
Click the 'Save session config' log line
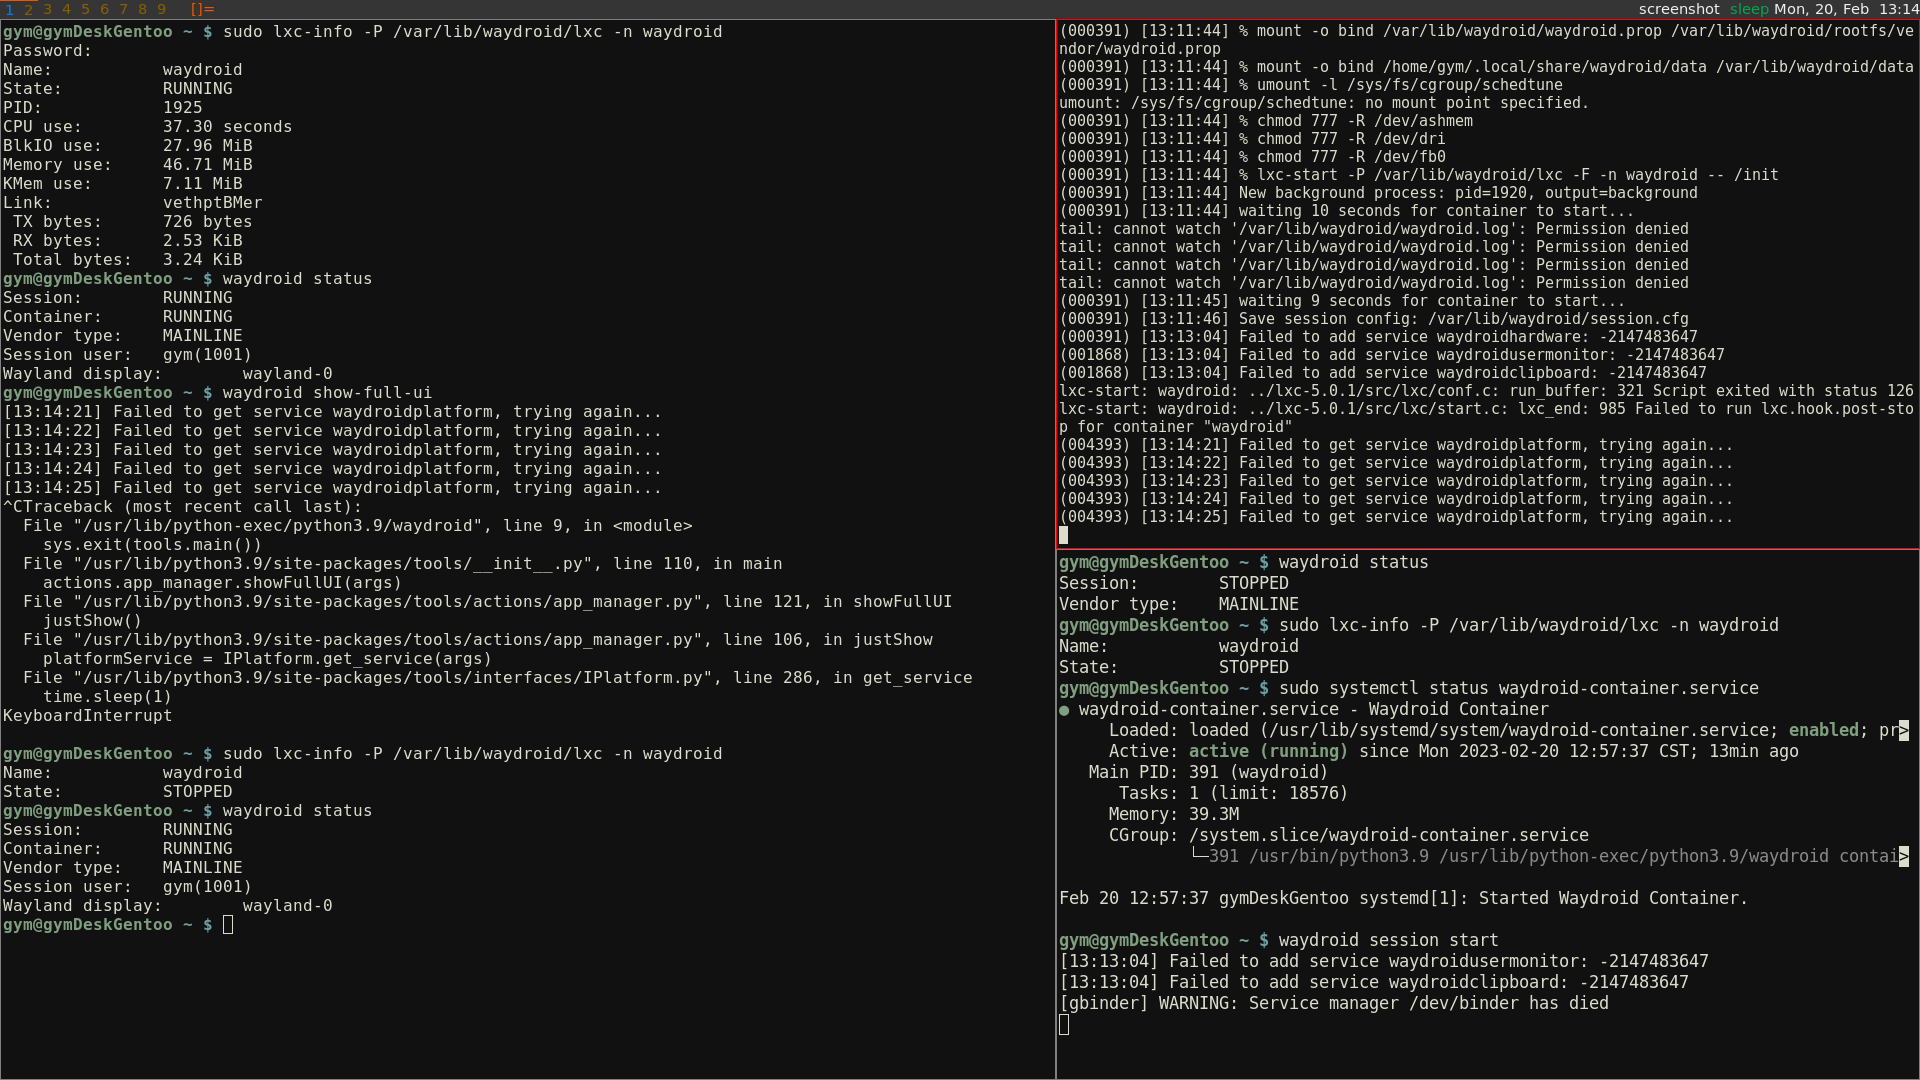pos(1374,319)
